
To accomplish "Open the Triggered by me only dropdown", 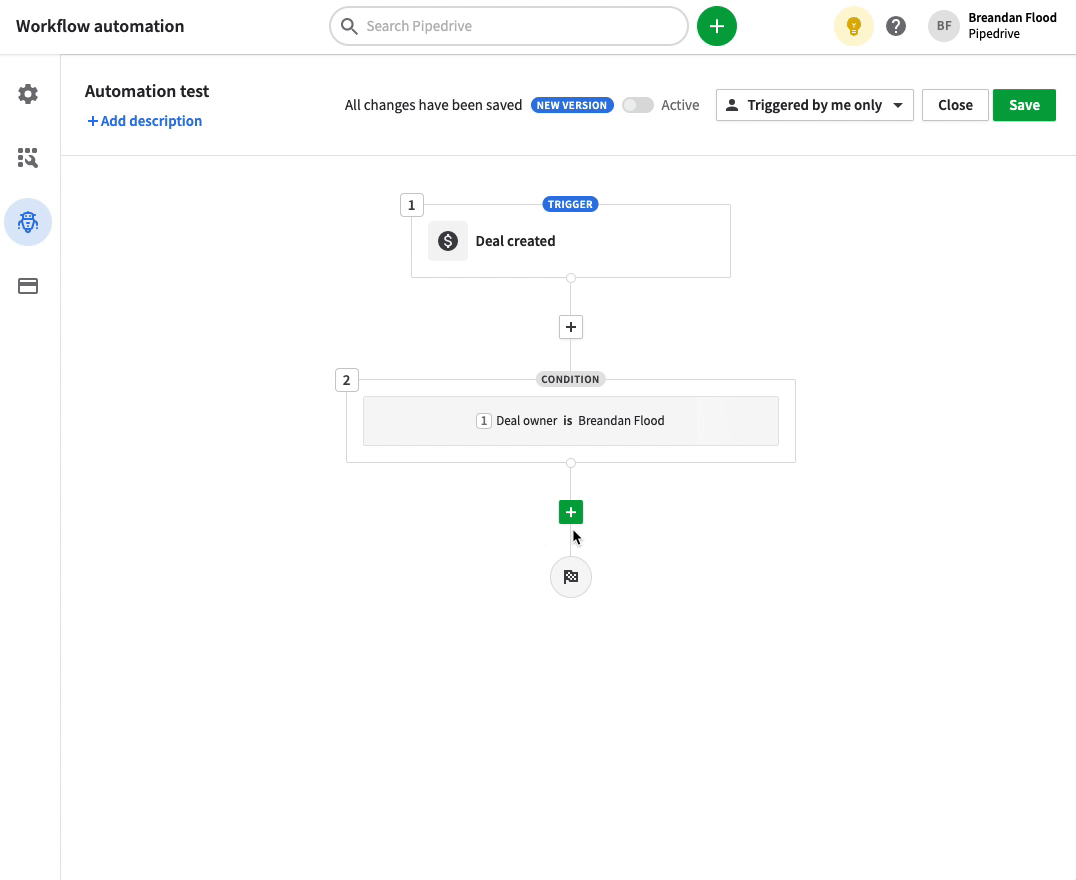I will 814,105.
